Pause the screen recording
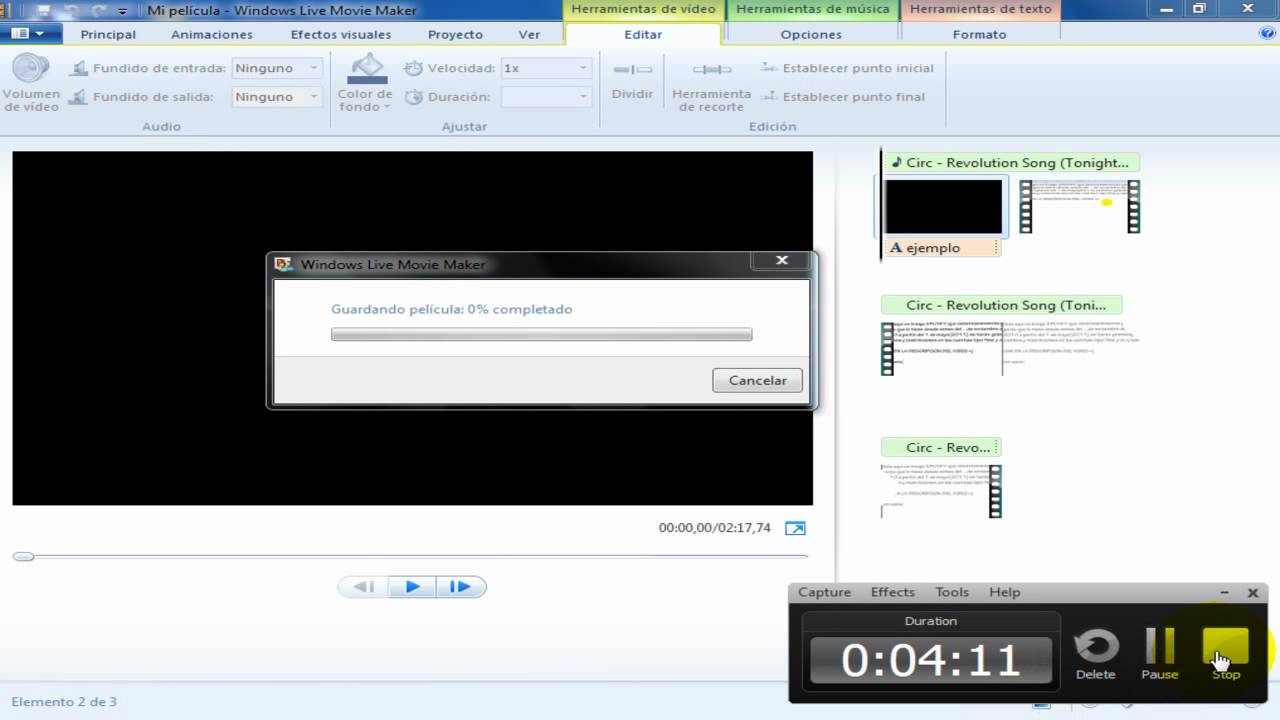 click(x=1160, y=654)
